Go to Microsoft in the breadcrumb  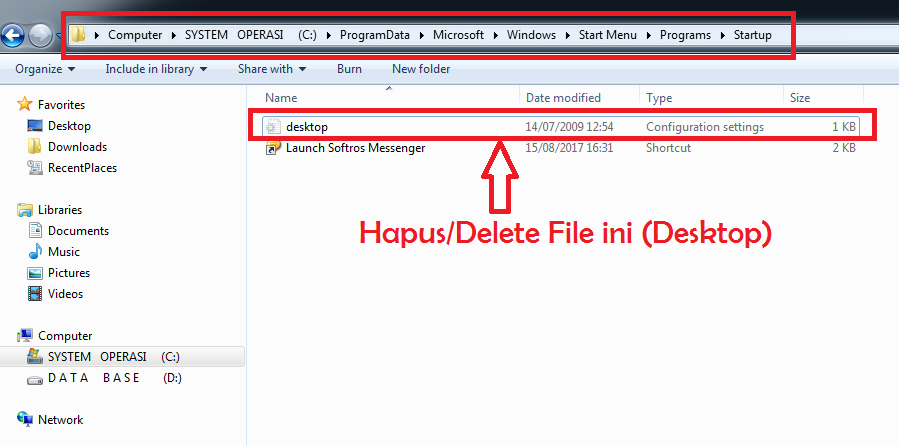pyautogui.click(x=459, y=35)
